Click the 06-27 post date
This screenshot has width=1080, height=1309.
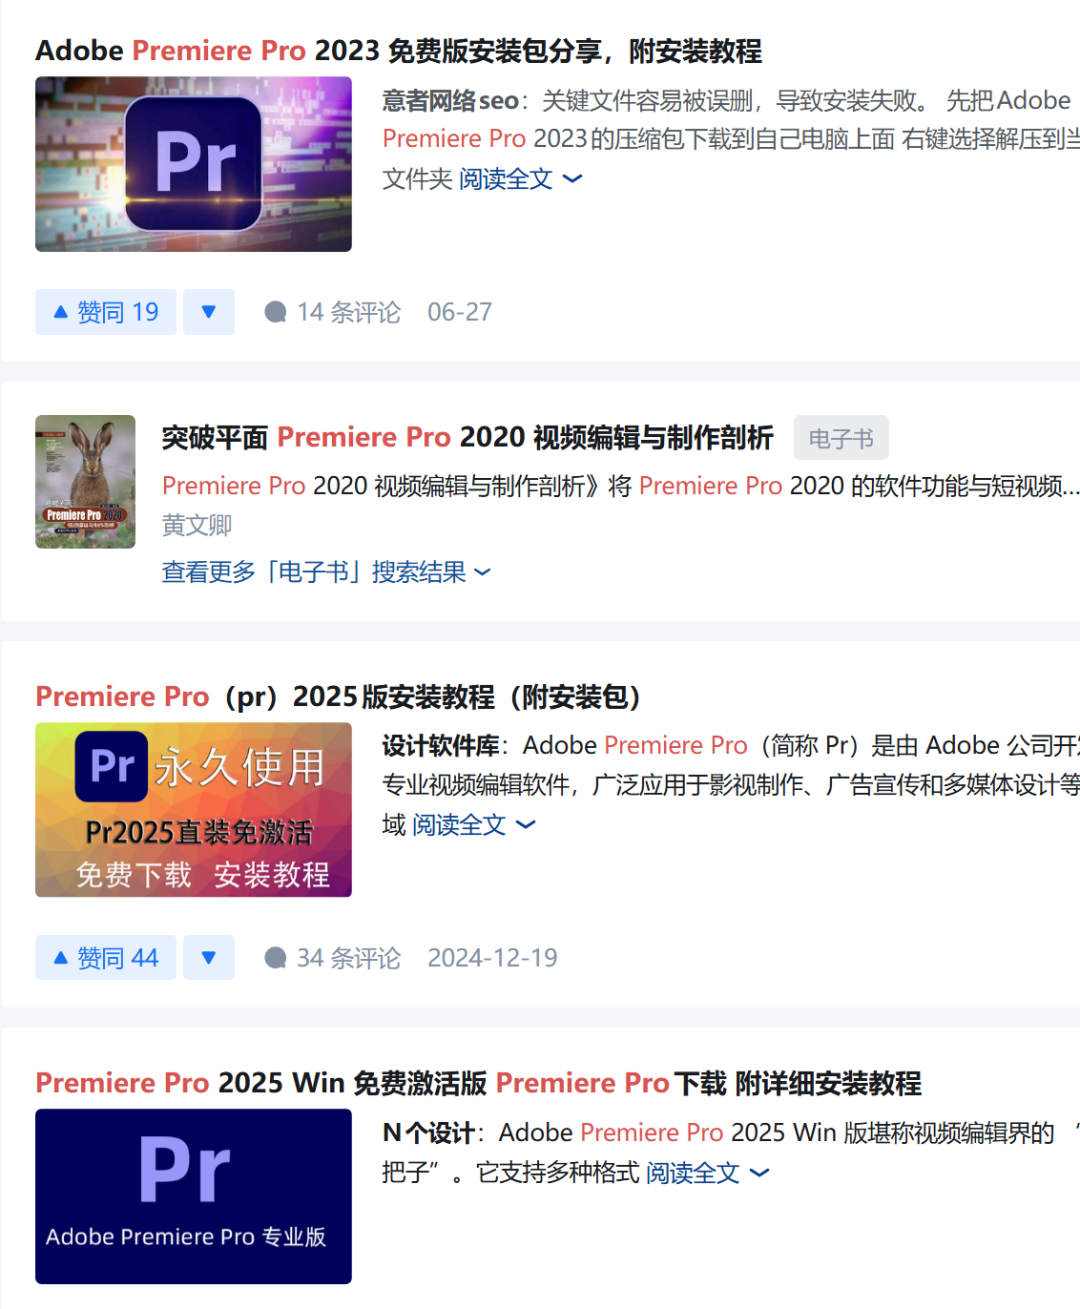[460, 312]
